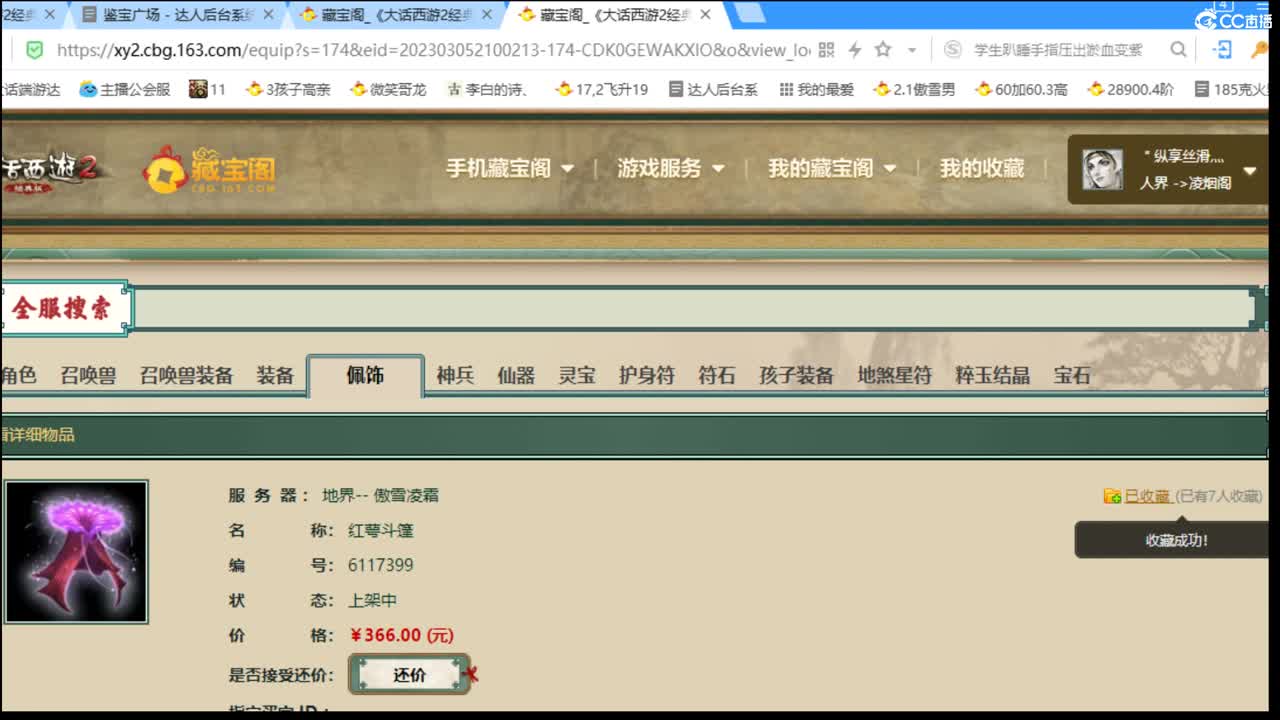Open dropdown arrow next to bookmark star
Image resolution: width=1280 pixels, height=720 pixels.
coord(911,50)
